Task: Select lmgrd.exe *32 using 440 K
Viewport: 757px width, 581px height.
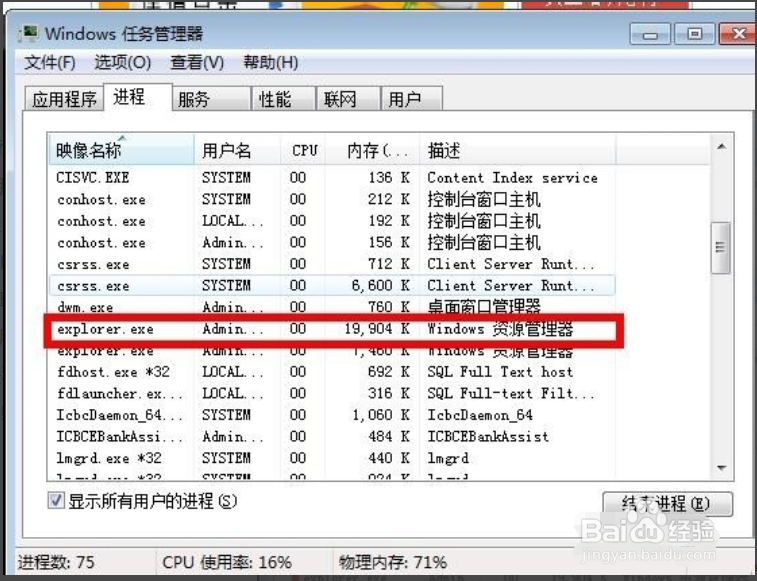Action: tap(332, 458)
